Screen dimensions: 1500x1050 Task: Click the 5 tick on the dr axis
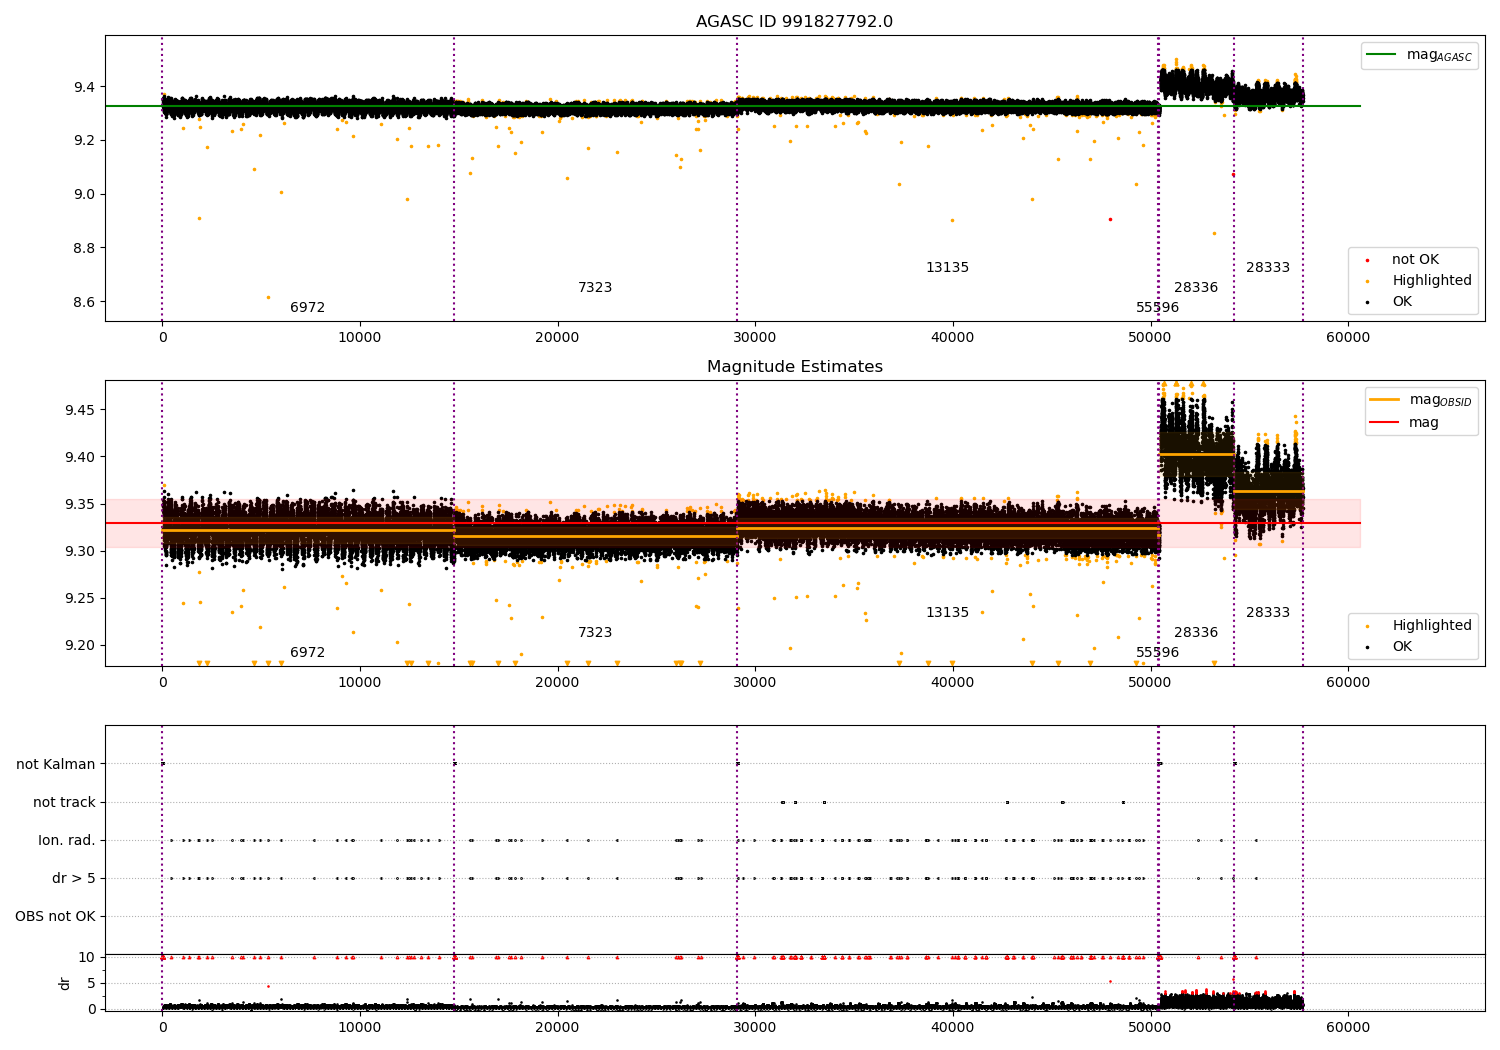click(x=91, y=984)
